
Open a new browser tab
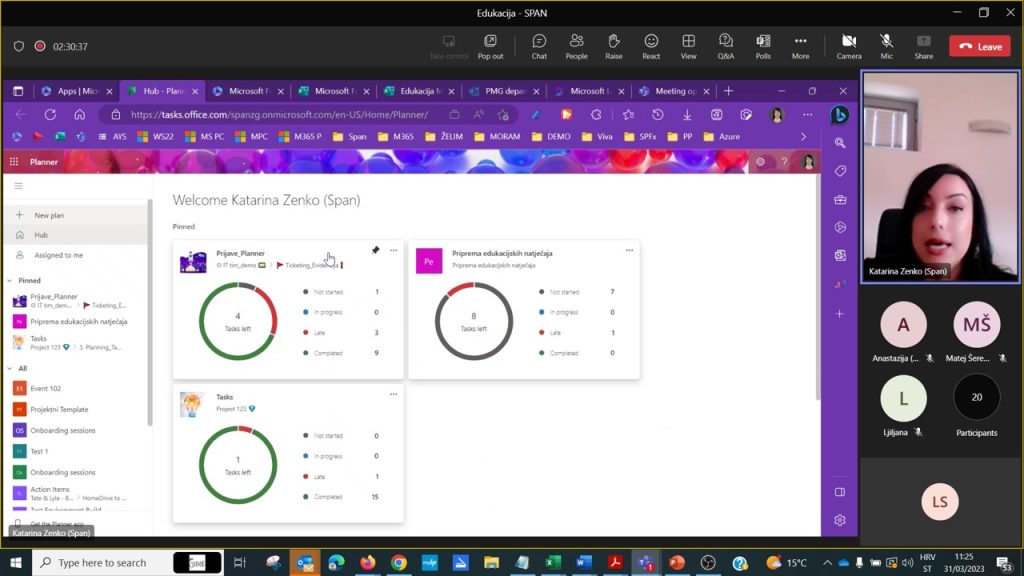(729, 91)
